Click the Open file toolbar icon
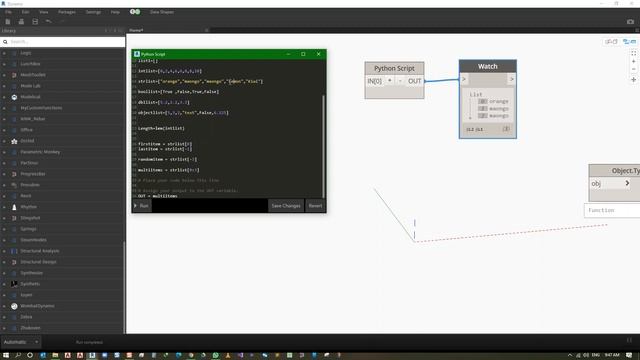The width and height of the screenshot is (640, 360). (x=21, y=22)
